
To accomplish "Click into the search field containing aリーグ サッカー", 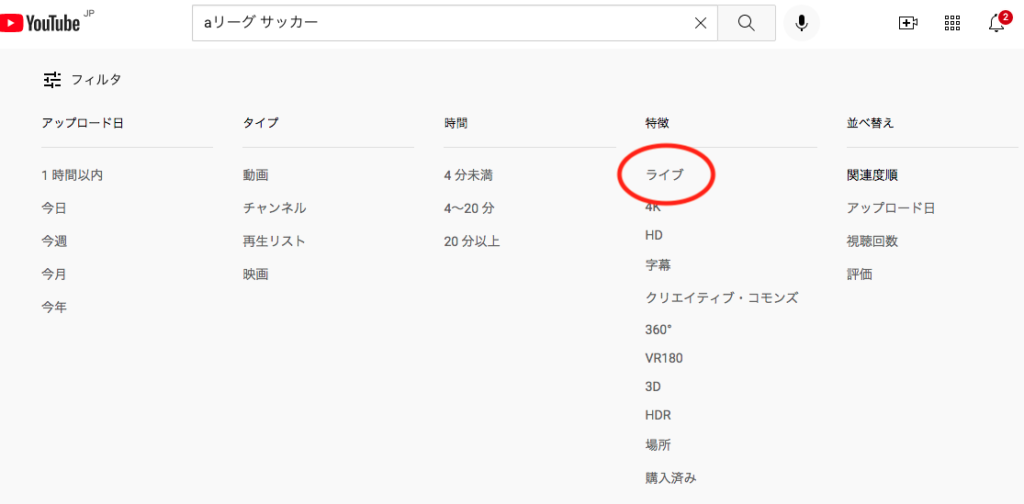I will (x=440, y=23).
